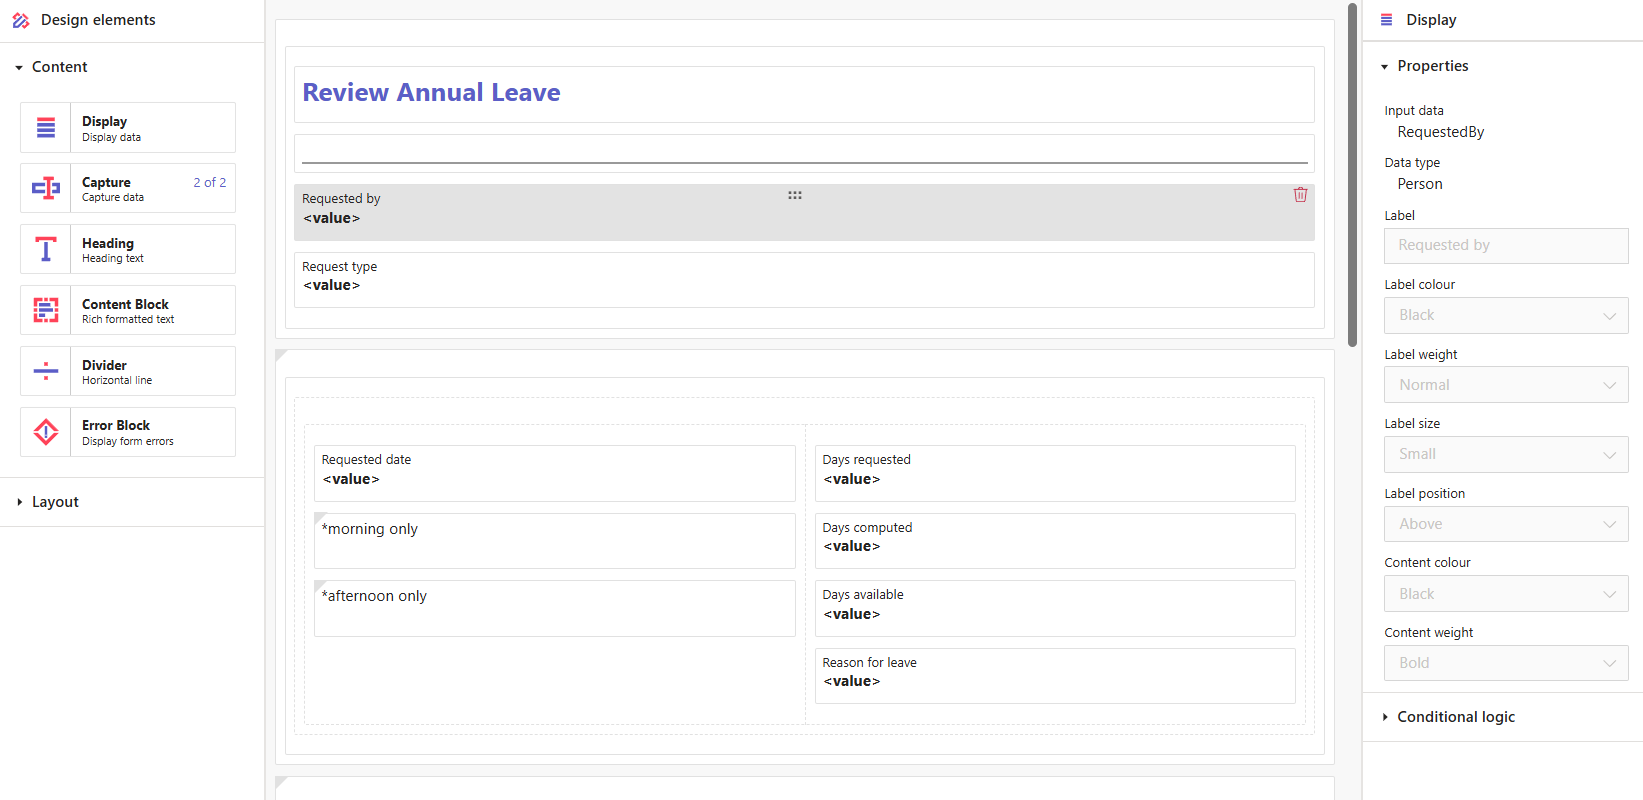Select the Content Block element icon
The image size is (1643, 800).
click(x=46, y=311)
